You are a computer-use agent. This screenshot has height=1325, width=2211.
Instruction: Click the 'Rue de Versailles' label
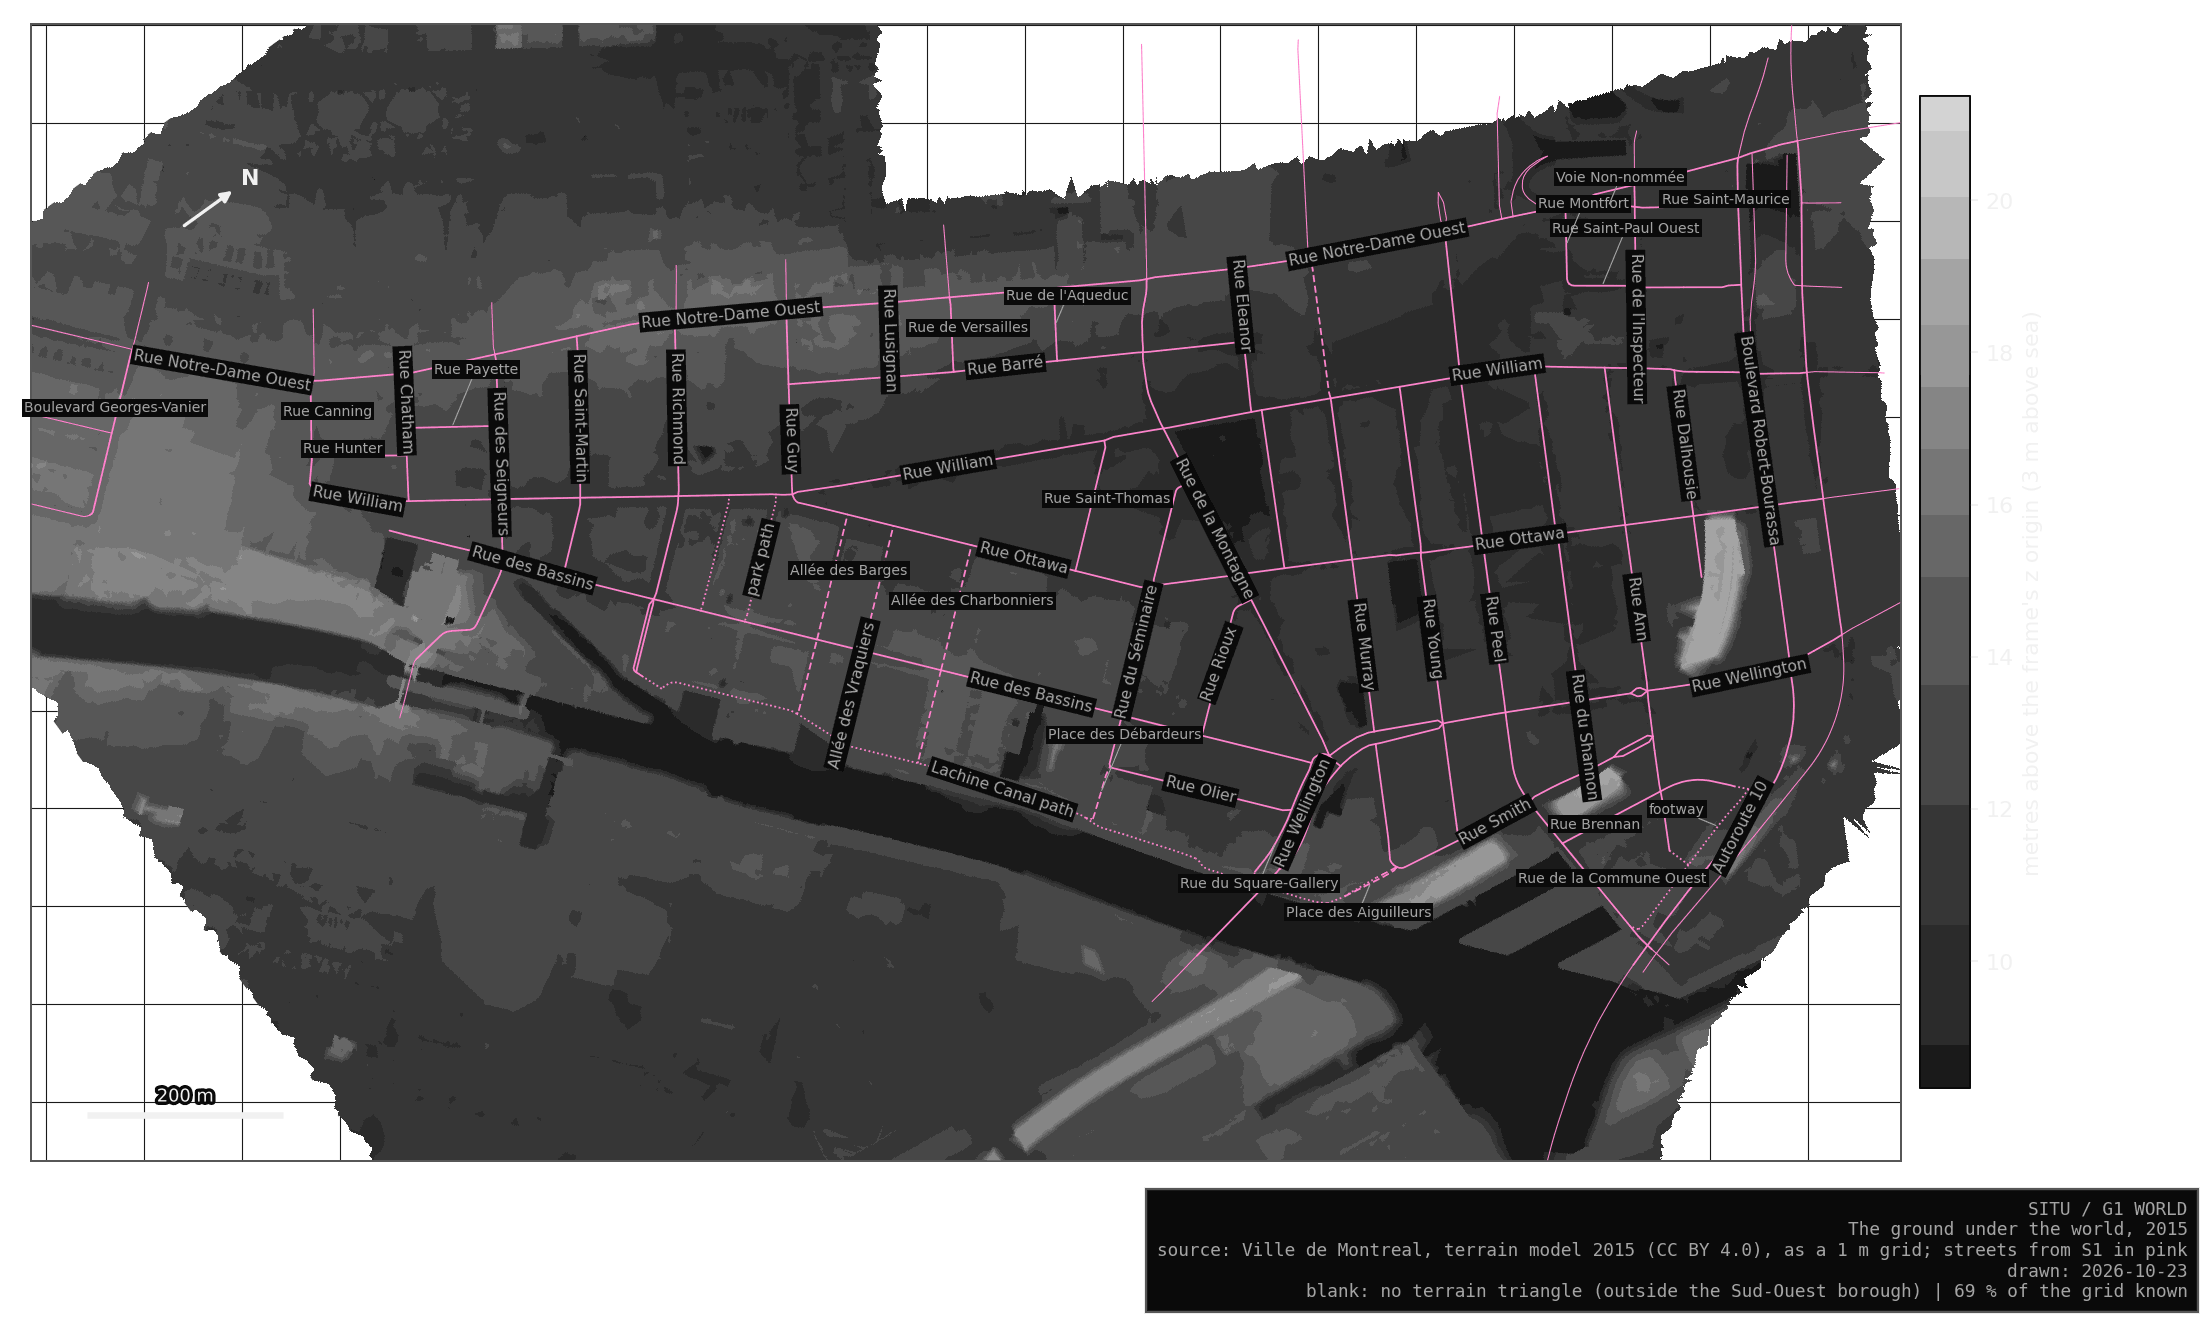968,328
